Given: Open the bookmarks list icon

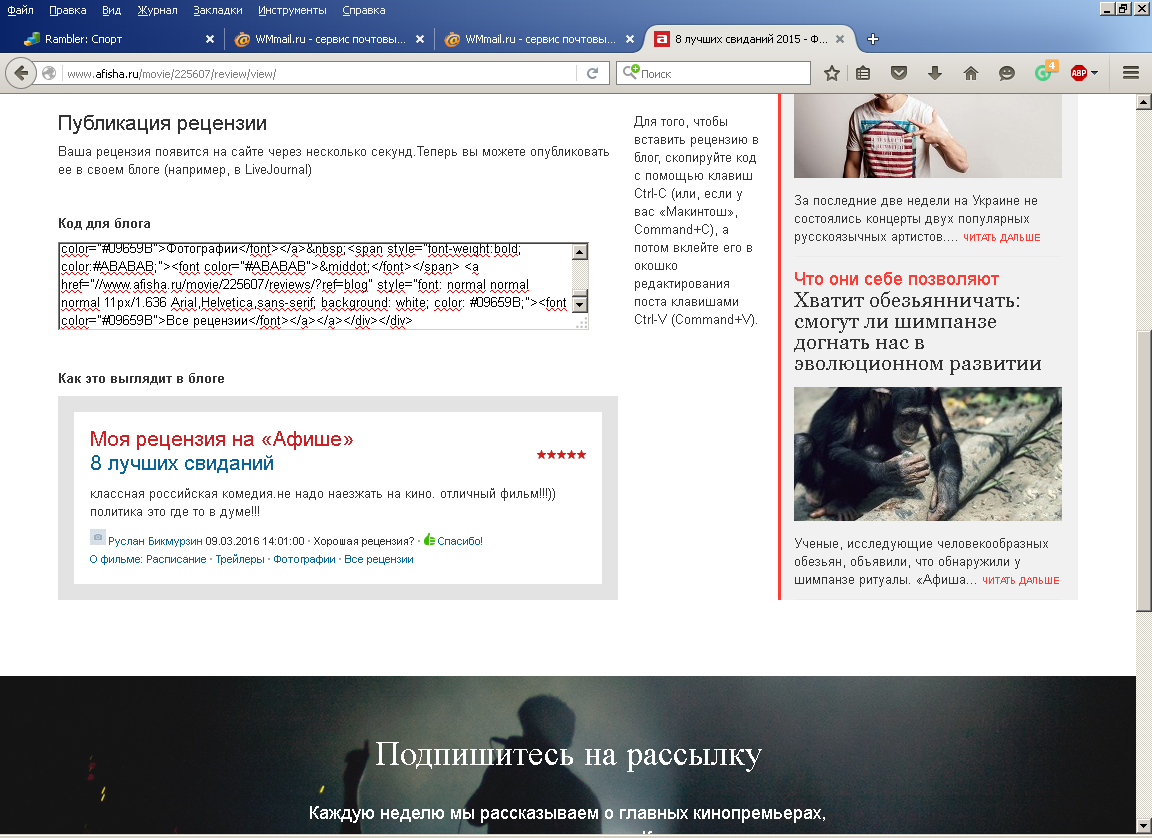Looking at the screenshot, I should coord(863,73).
